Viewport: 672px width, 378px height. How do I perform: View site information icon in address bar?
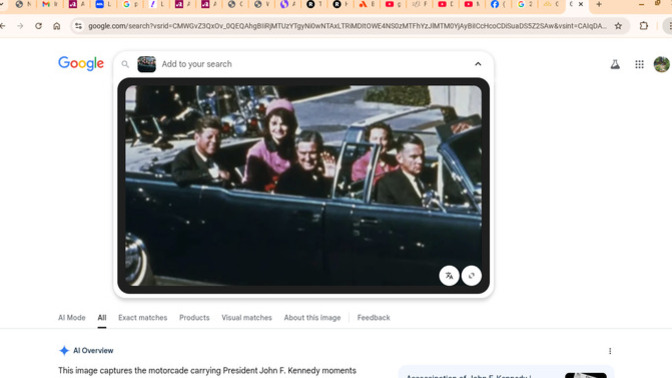pyautogui.click(x=78, y=26)
